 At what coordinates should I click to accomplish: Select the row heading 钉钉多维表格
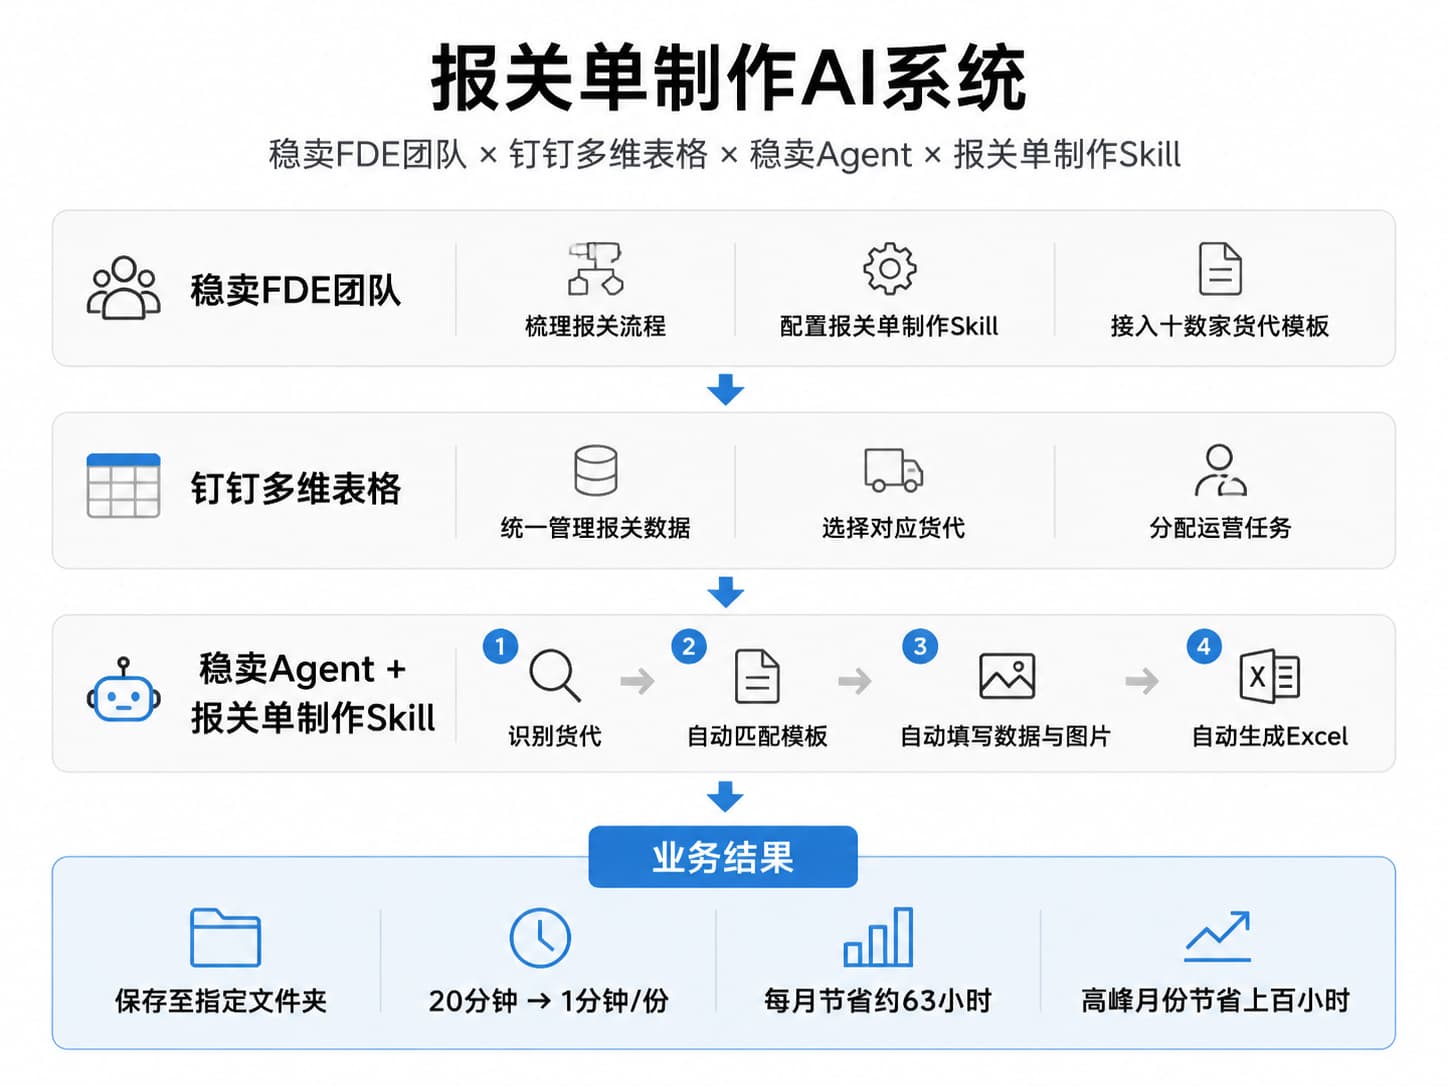(x=296, y=488)
